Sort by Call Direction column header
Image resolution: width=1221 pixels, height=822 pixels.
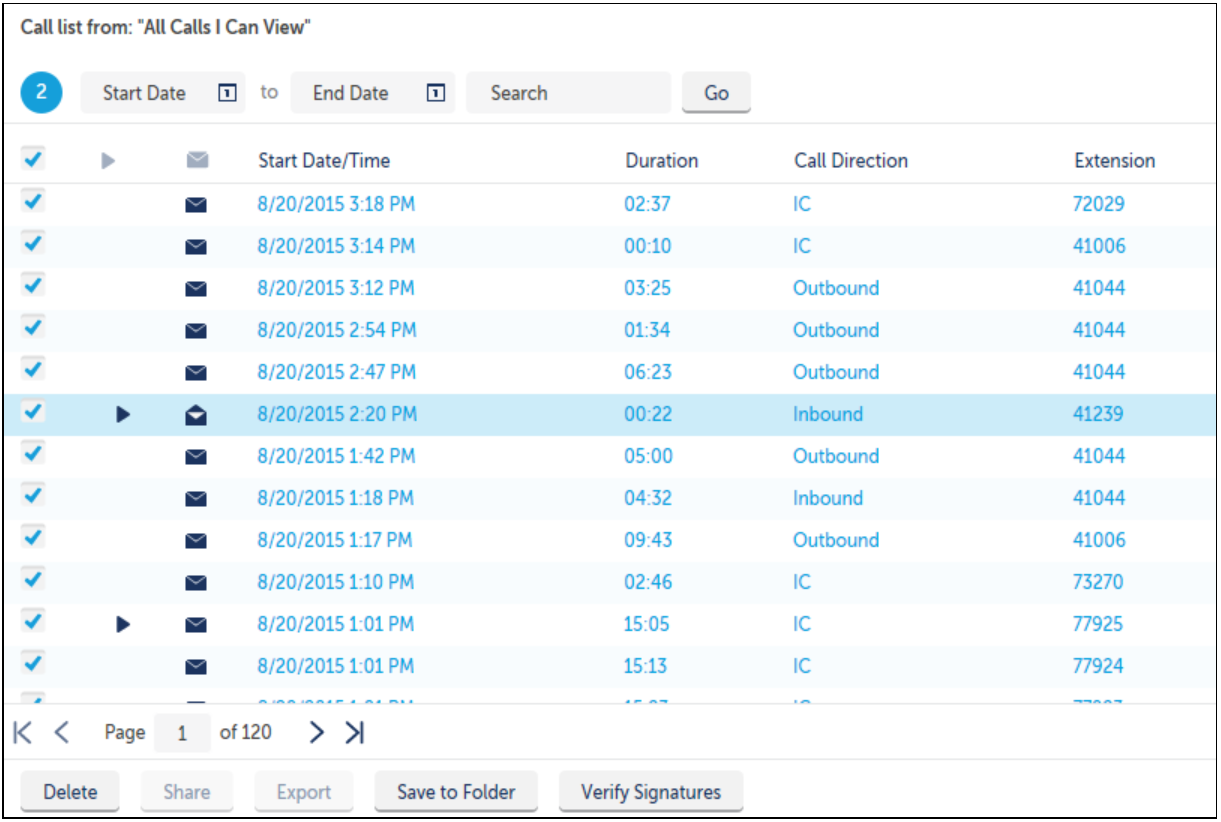point(851,161)
